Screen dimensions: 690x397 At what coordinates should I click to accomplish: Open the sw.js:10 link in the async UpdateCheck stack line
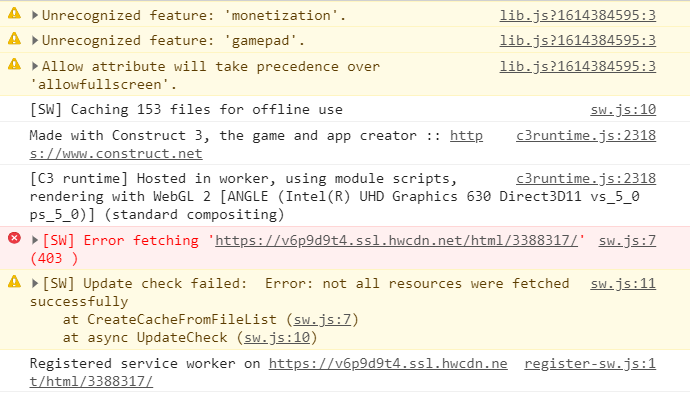point(277,338)
